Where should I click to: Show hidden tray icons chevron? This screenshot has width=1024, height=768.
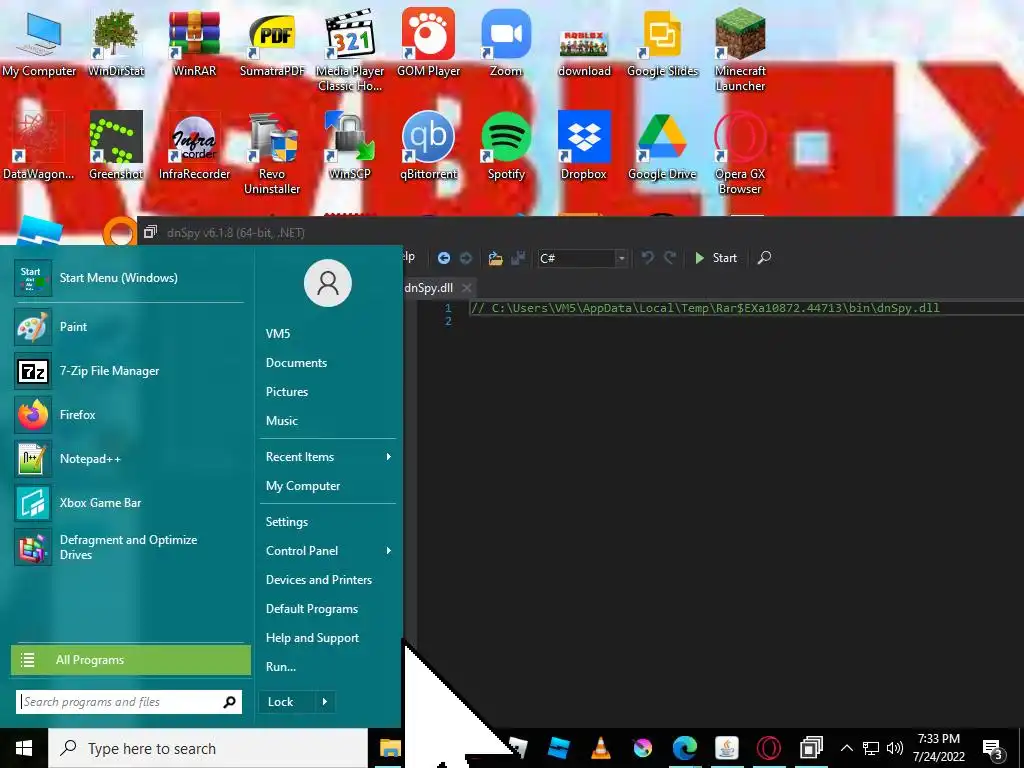point(846,748)
